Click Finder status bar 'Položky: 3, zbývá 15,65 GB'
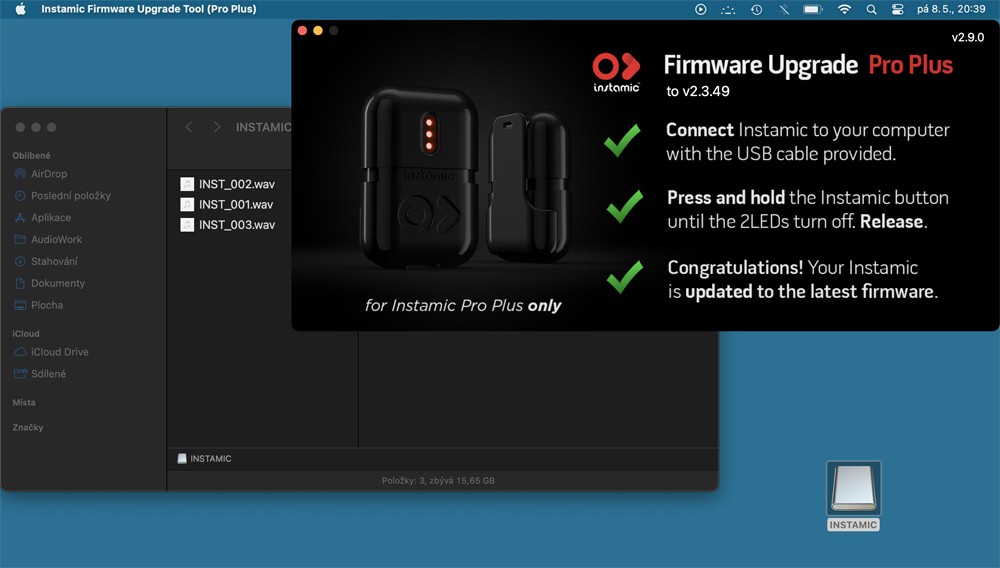Image resolution: width=1000 pixels, height=568 pixels. pos(438,481)
